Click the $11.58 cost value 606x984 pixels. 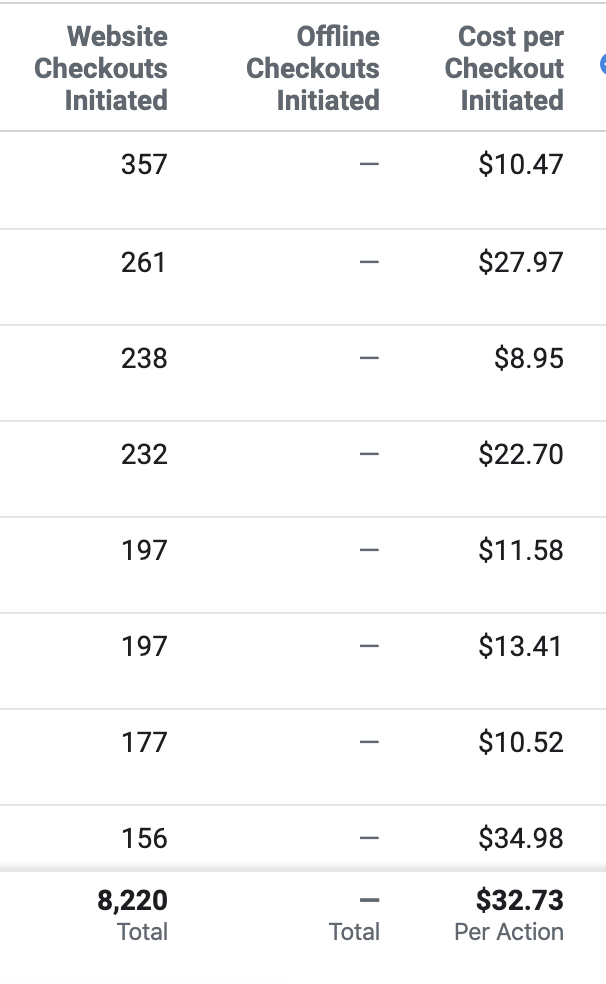pos(521,550)
